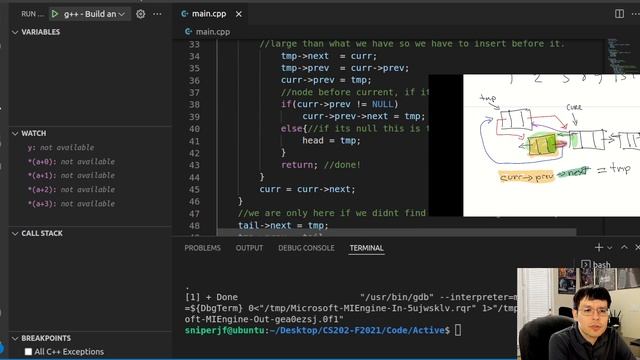Click the RUN view title label
The image size is (640, 360).
(32, 14)
